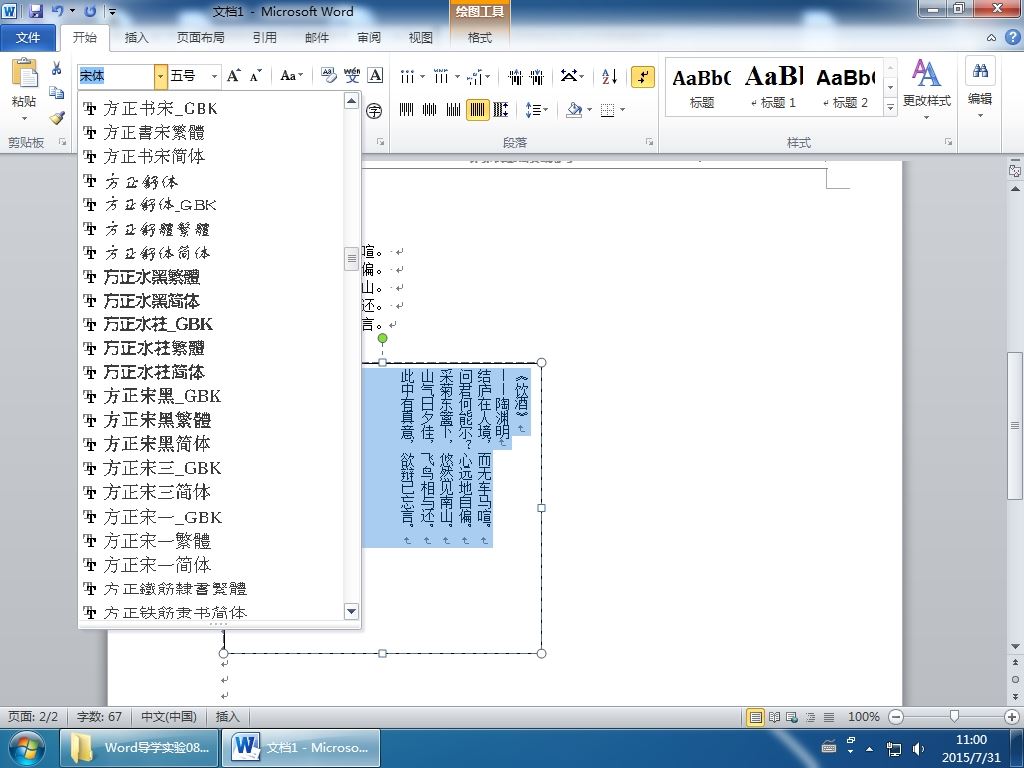Collapse the font name dropdown arrow
This screenshot has height=768, width=1024.
(x=161, y=76)
